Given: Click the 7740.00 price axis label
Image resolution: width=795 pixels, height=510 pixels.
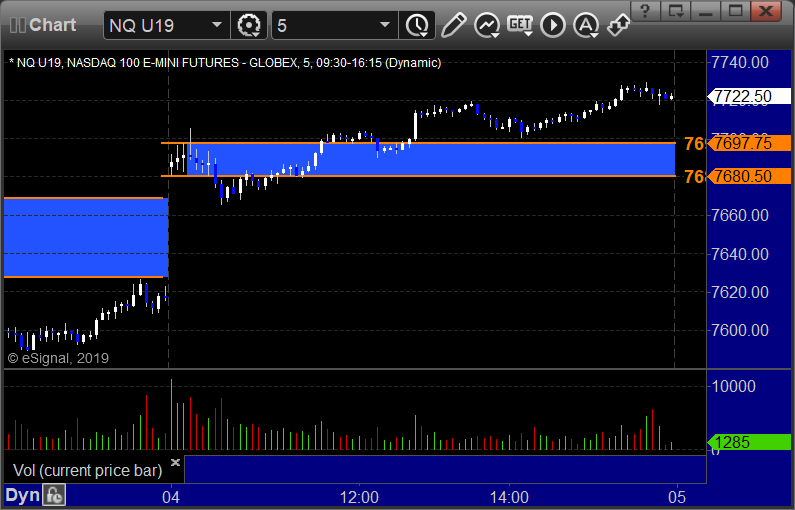Looking at the screenshot, I should coord(740,62).
